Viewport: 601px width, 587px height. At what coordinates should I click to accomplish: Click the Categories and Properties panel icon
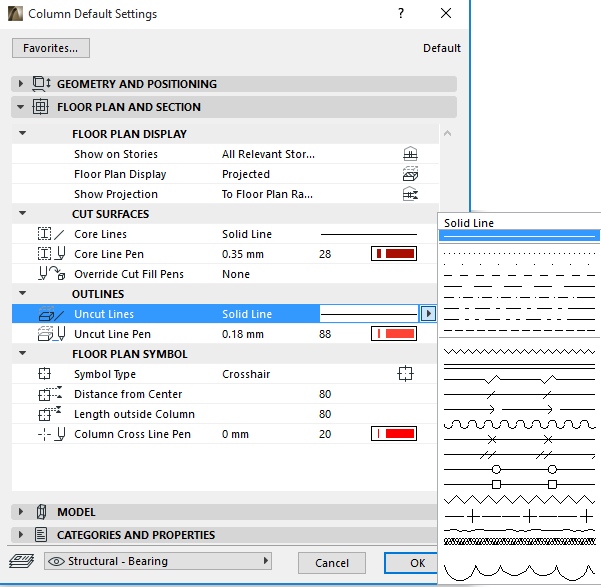click(x=41, y=534)
